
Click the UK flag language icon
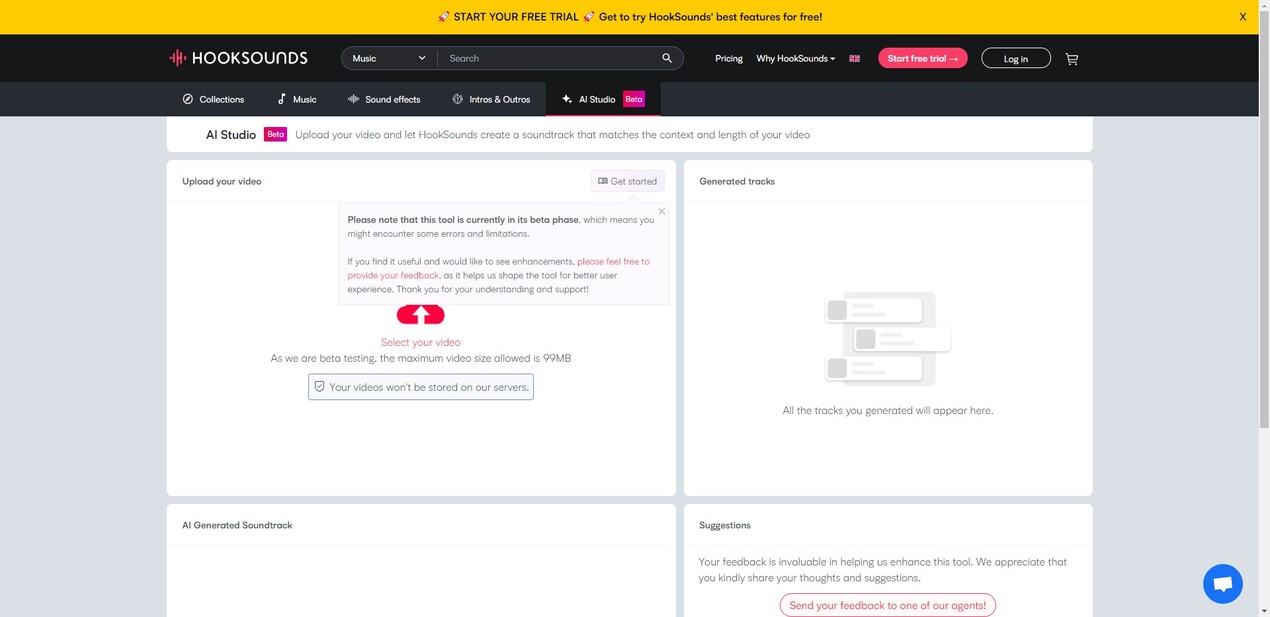click(x=854, y=59)
